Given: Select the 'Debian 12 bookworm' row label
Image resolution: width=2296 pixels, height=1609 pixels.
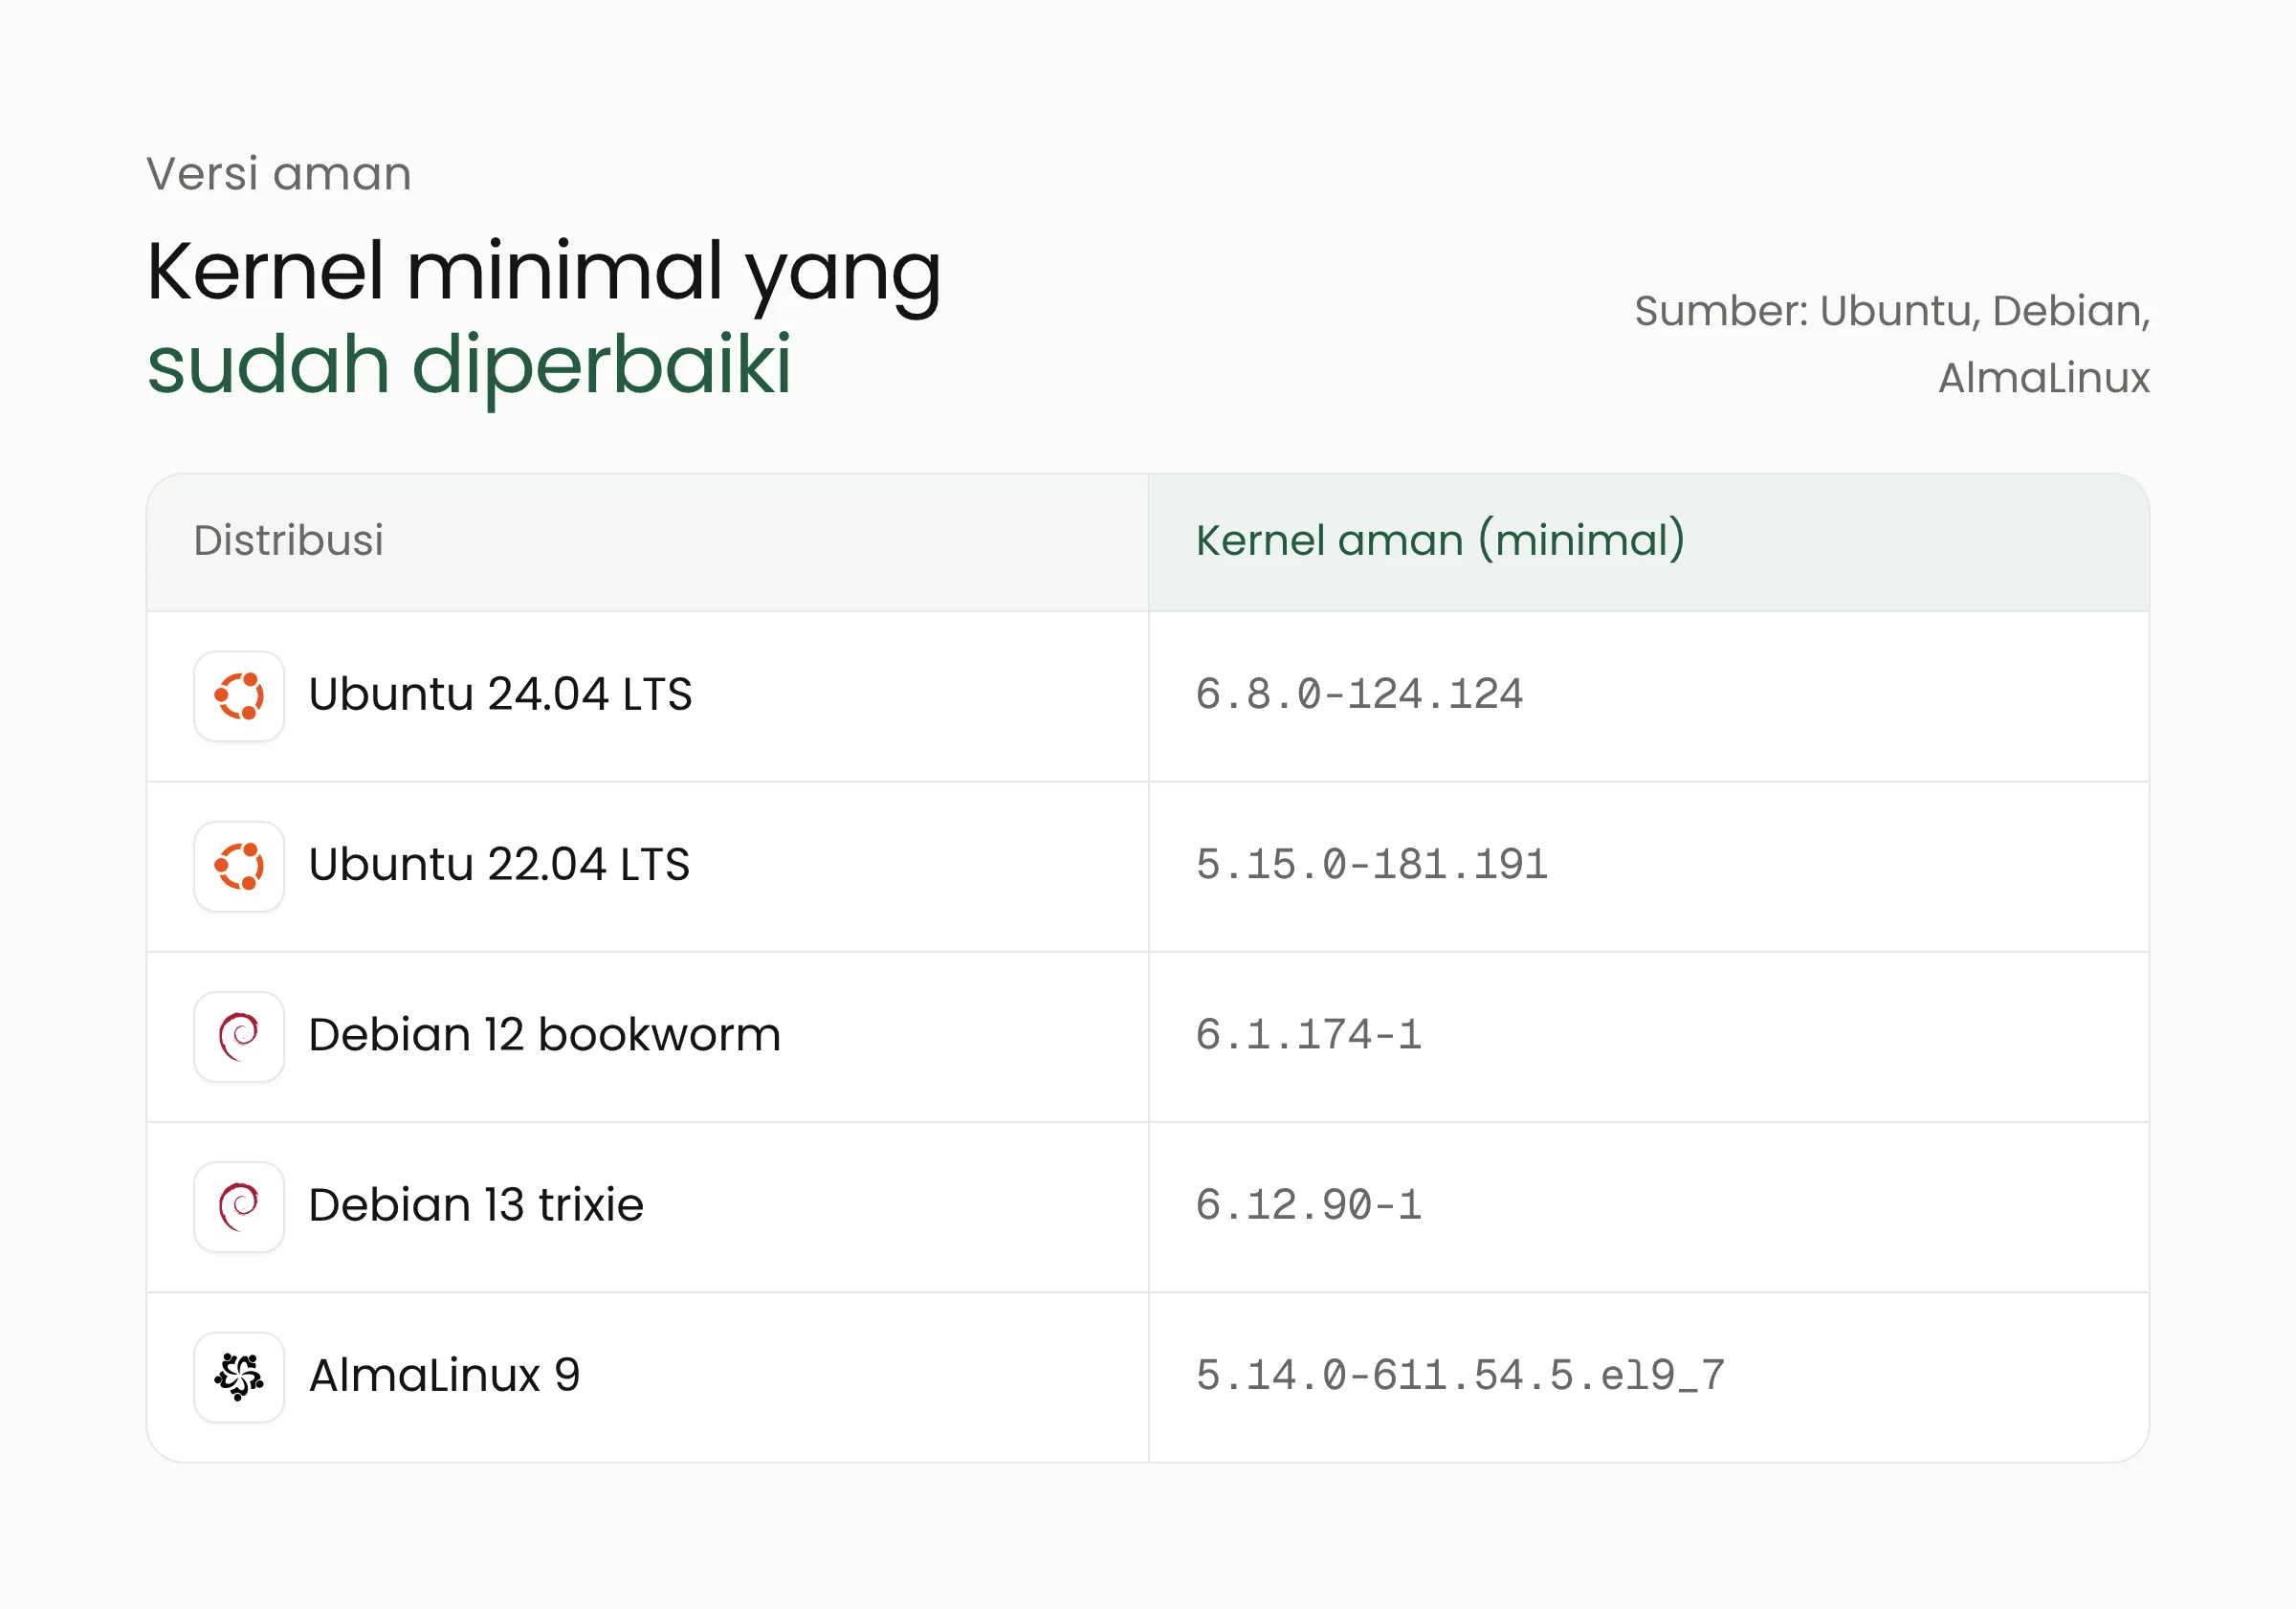Looking at the screenshot, I should [544, 1034].
